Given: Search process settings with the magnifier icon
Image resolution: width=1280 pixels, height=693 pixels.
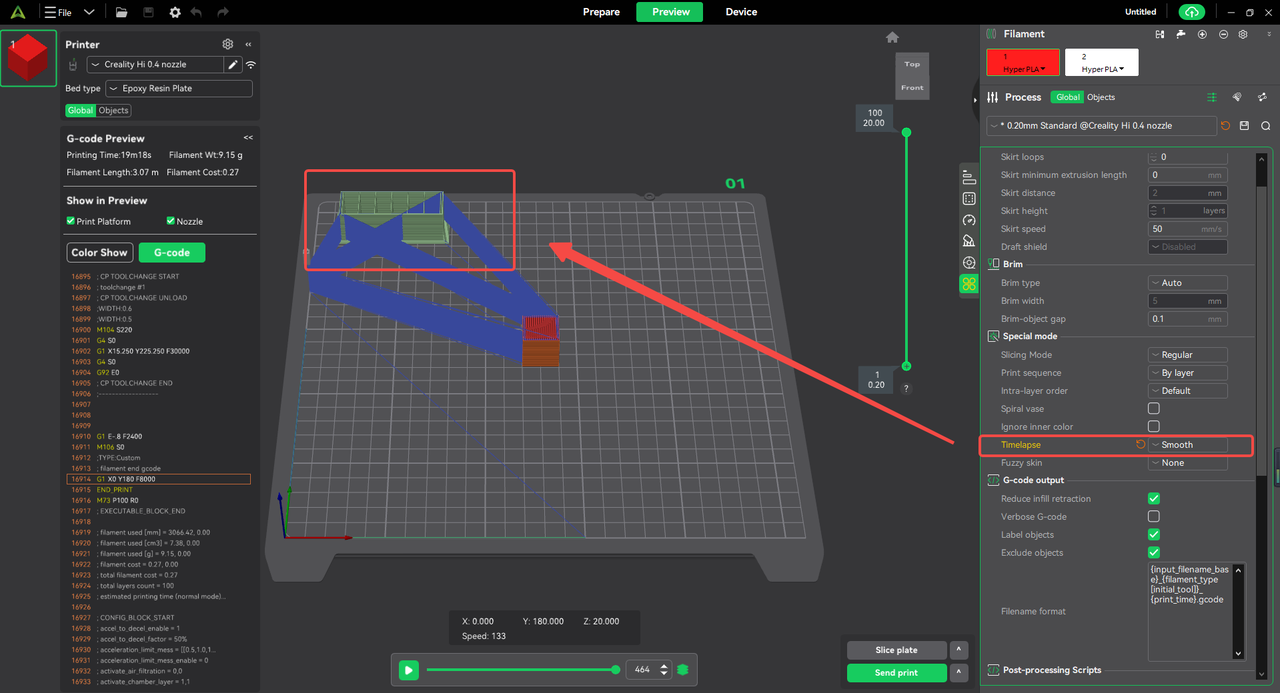Looking at the screenshot, I should pyautogui.click(x=1265, y=126).
